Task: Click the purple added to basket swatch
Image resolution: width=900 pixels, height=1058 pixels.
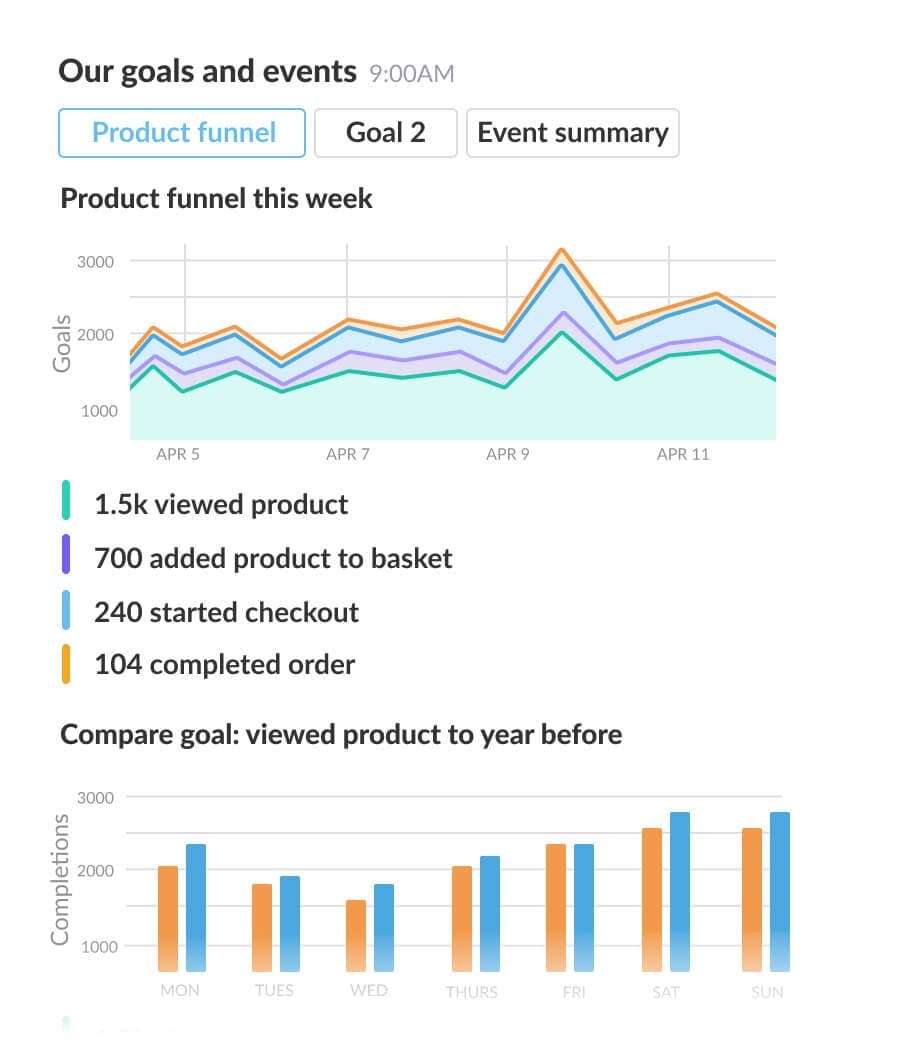Action: pos(65,554)
